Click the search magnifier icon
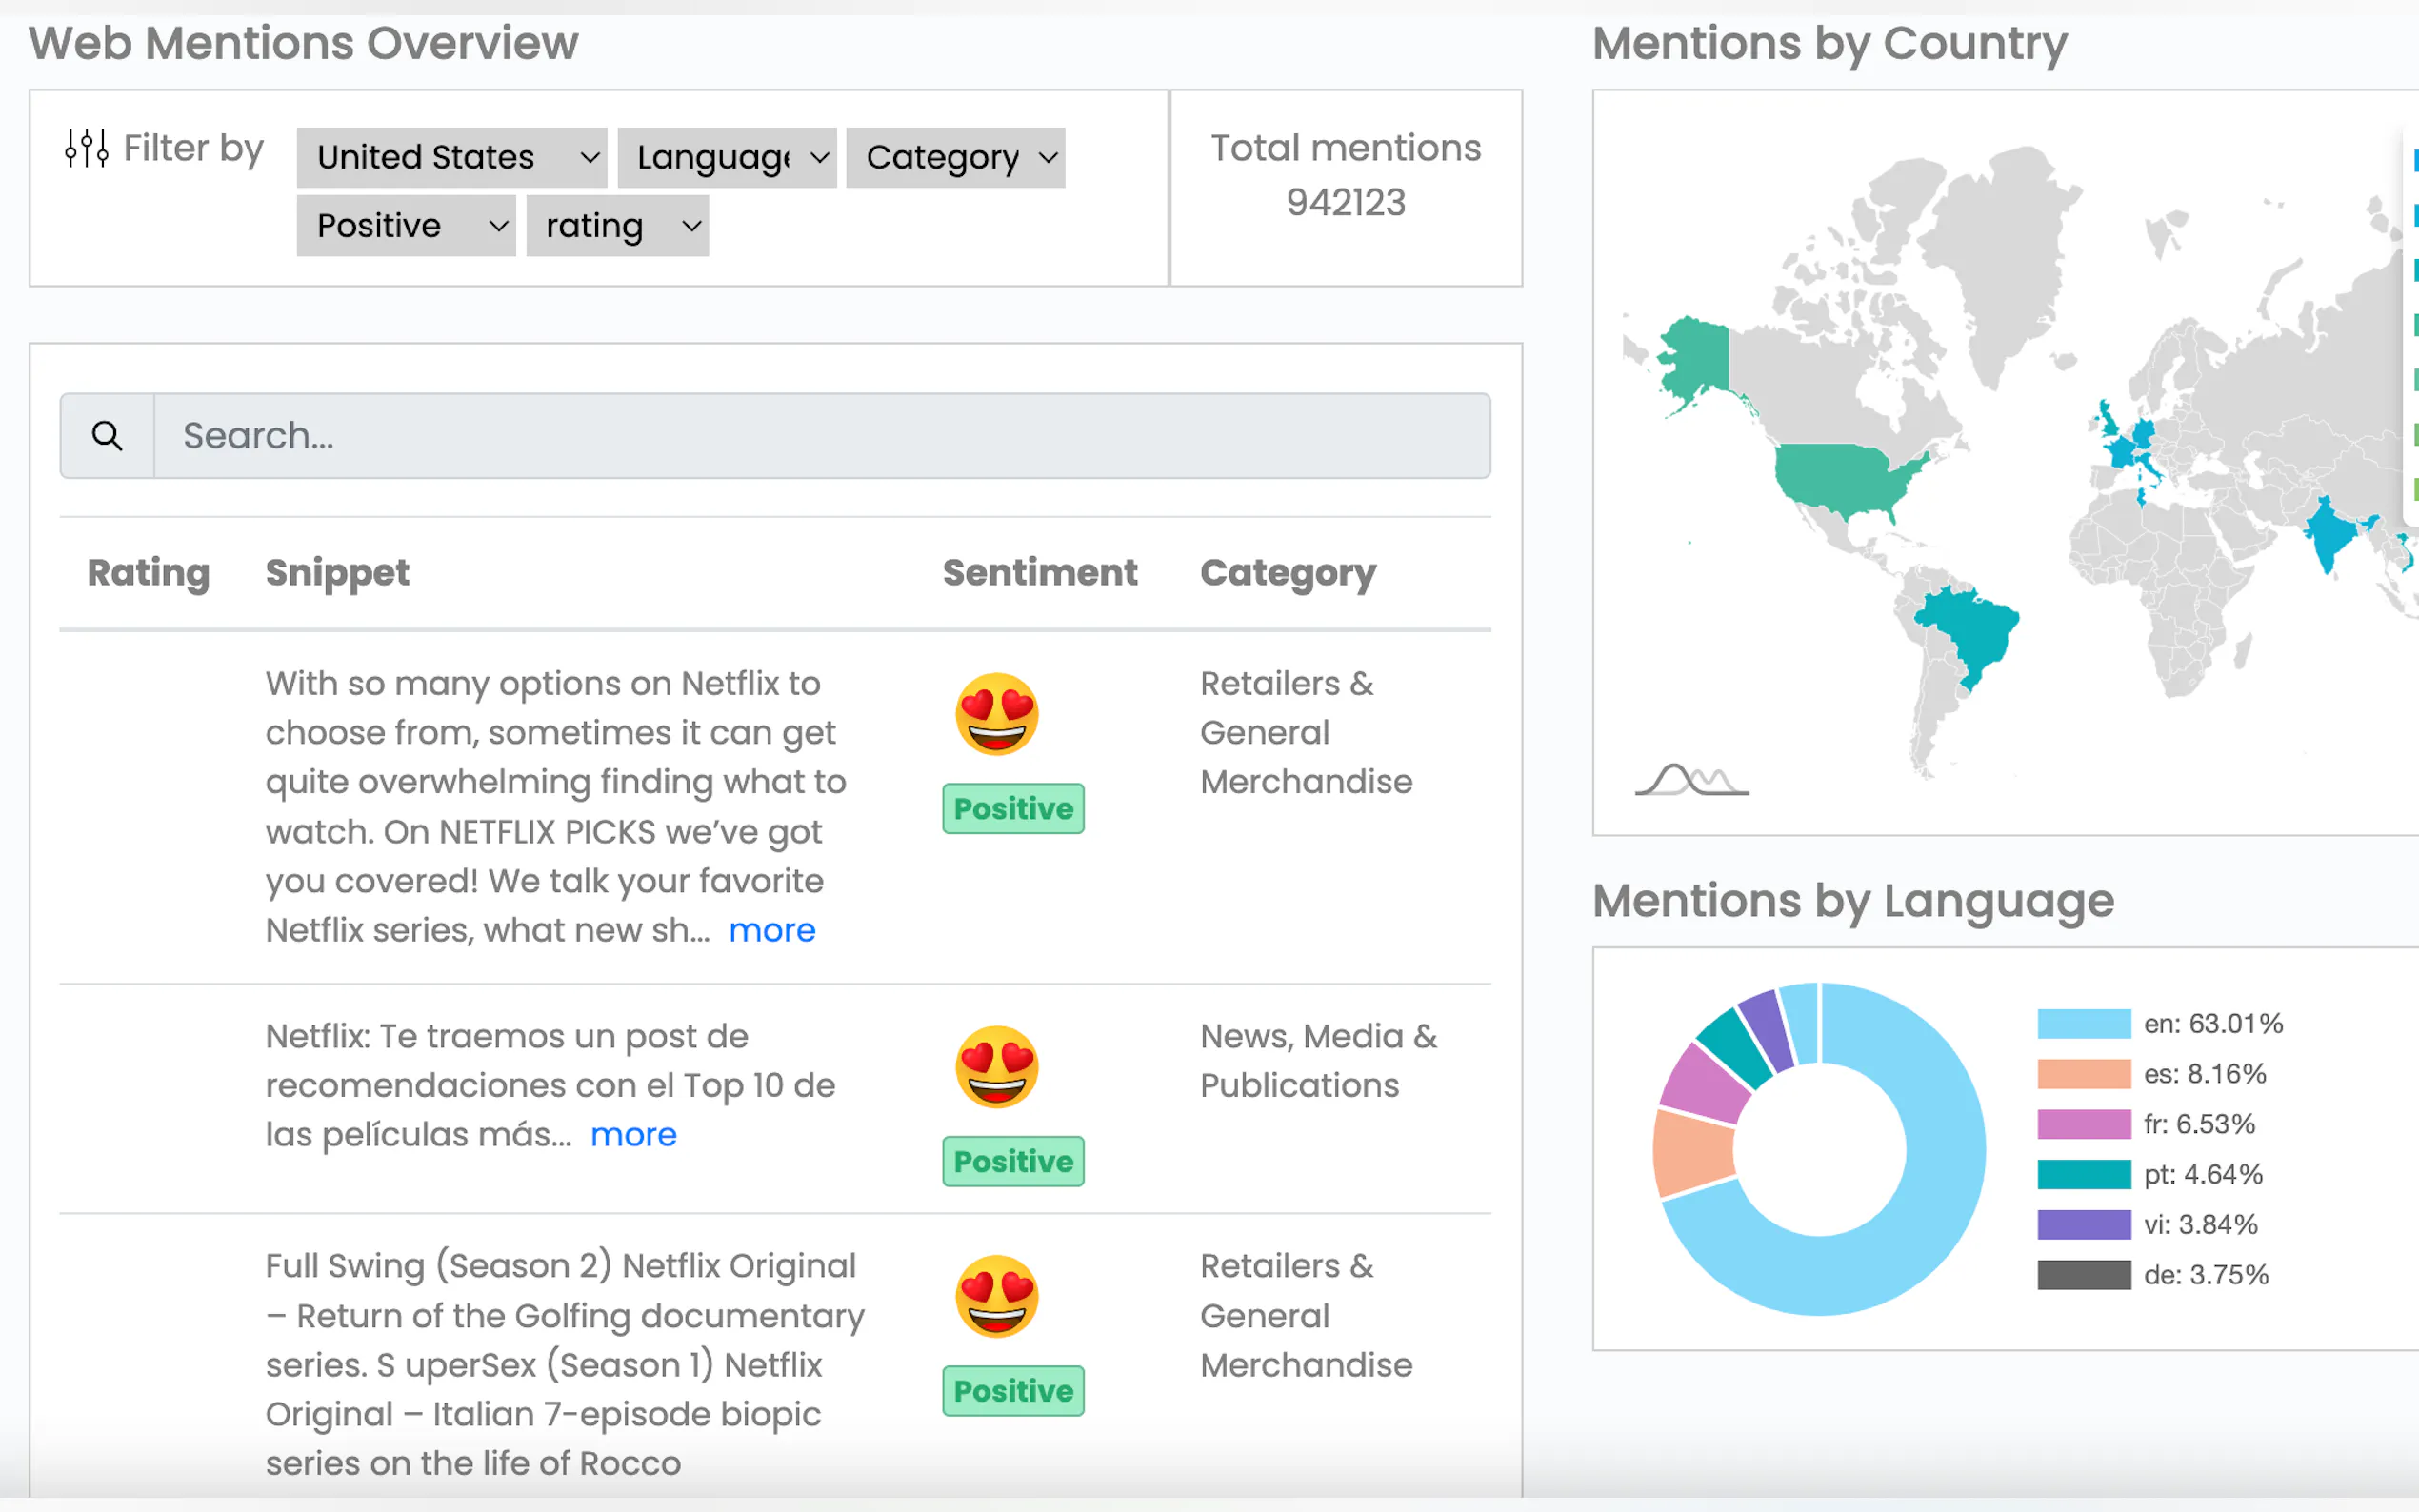This screenshot has height=1512, width=2419. pos(107,436)
